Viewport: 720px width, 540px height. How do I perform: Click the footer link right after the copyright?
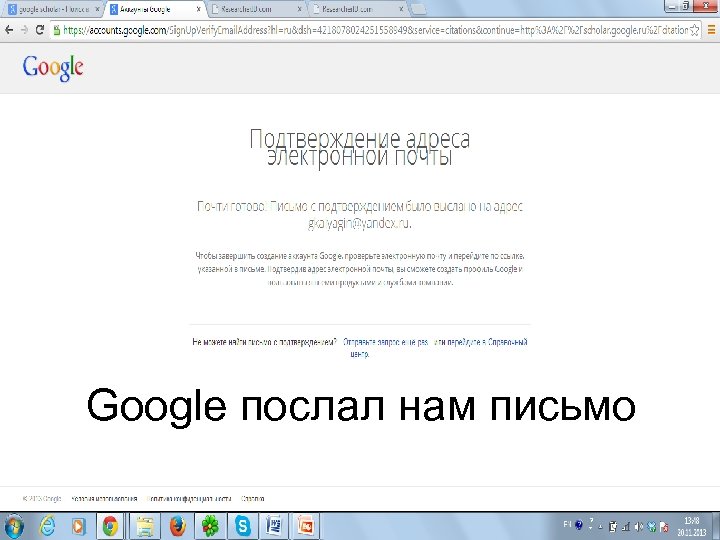(104, 499)
